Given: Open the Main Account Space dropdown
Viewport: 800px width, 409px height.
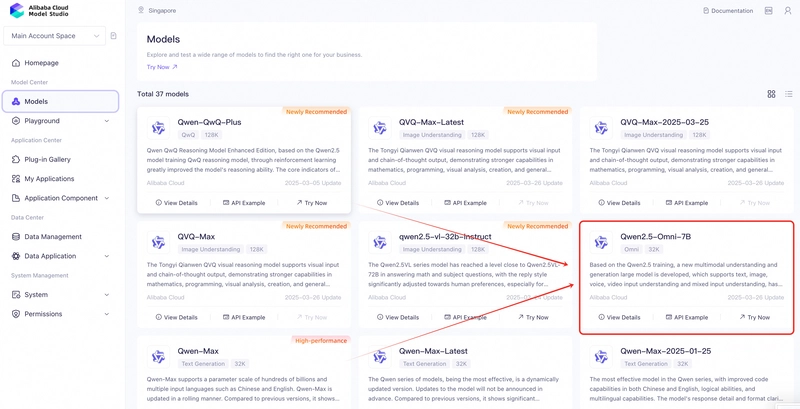Looking at the screenshot, I should point(54,36).
